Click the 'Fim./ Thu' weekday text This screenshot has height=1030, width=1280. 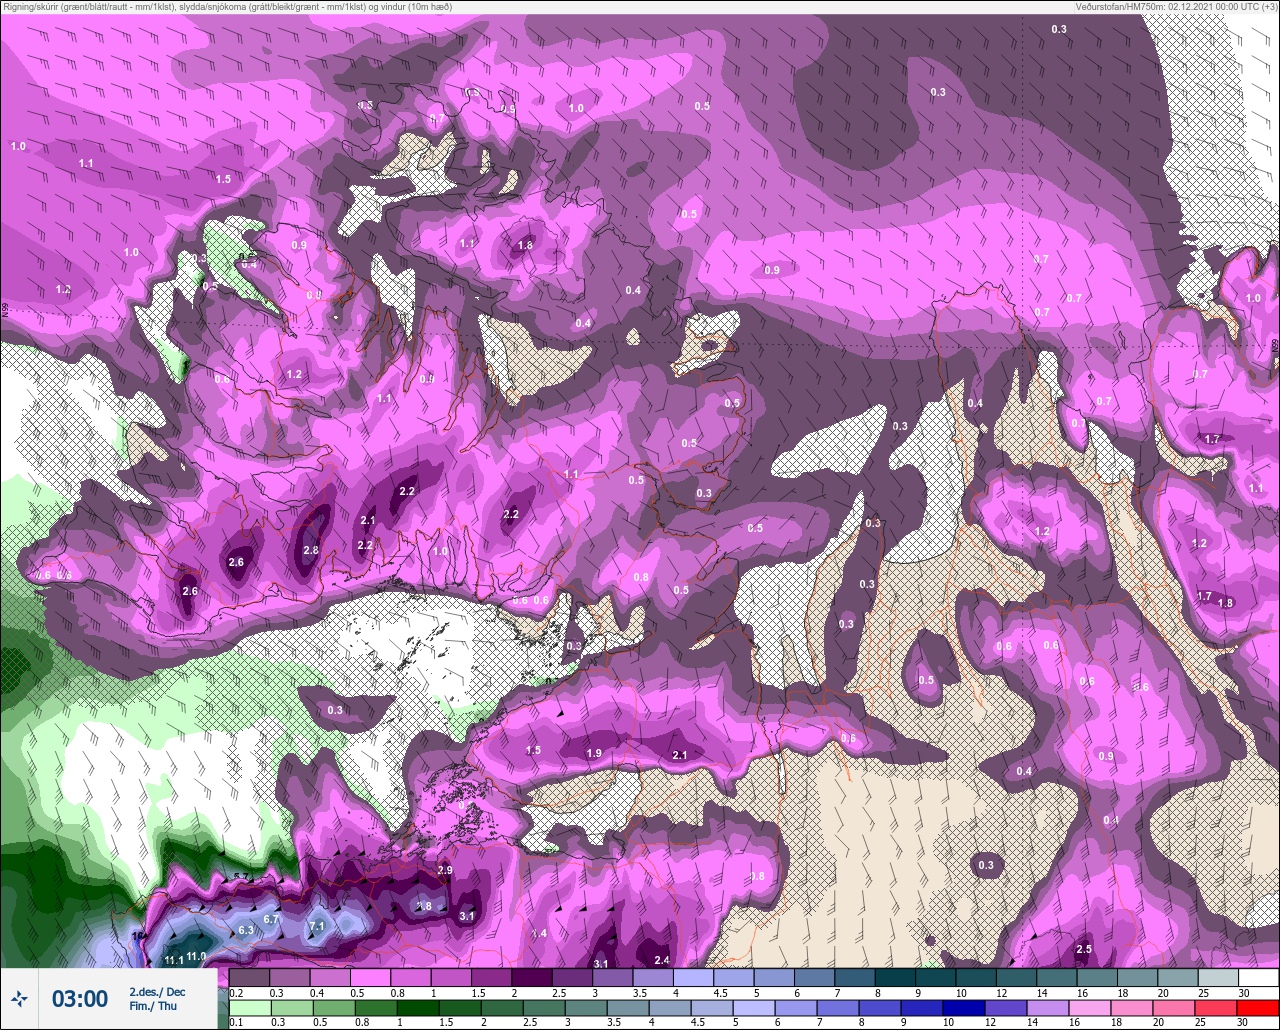tap(153, 1006)
